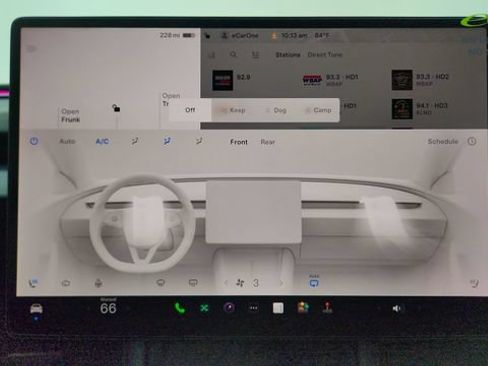Increase fan speed with right arrow
The width and height of the screenshot is (488, 366).
point(281,283)
